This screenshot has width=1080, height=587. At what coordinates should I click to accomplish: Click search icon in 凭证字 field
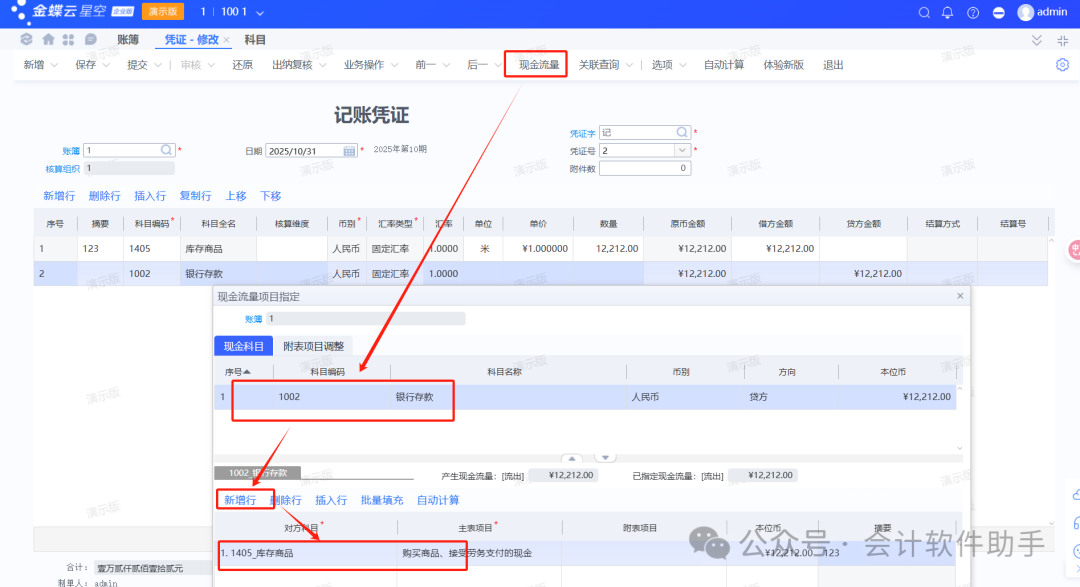point(682,132)
